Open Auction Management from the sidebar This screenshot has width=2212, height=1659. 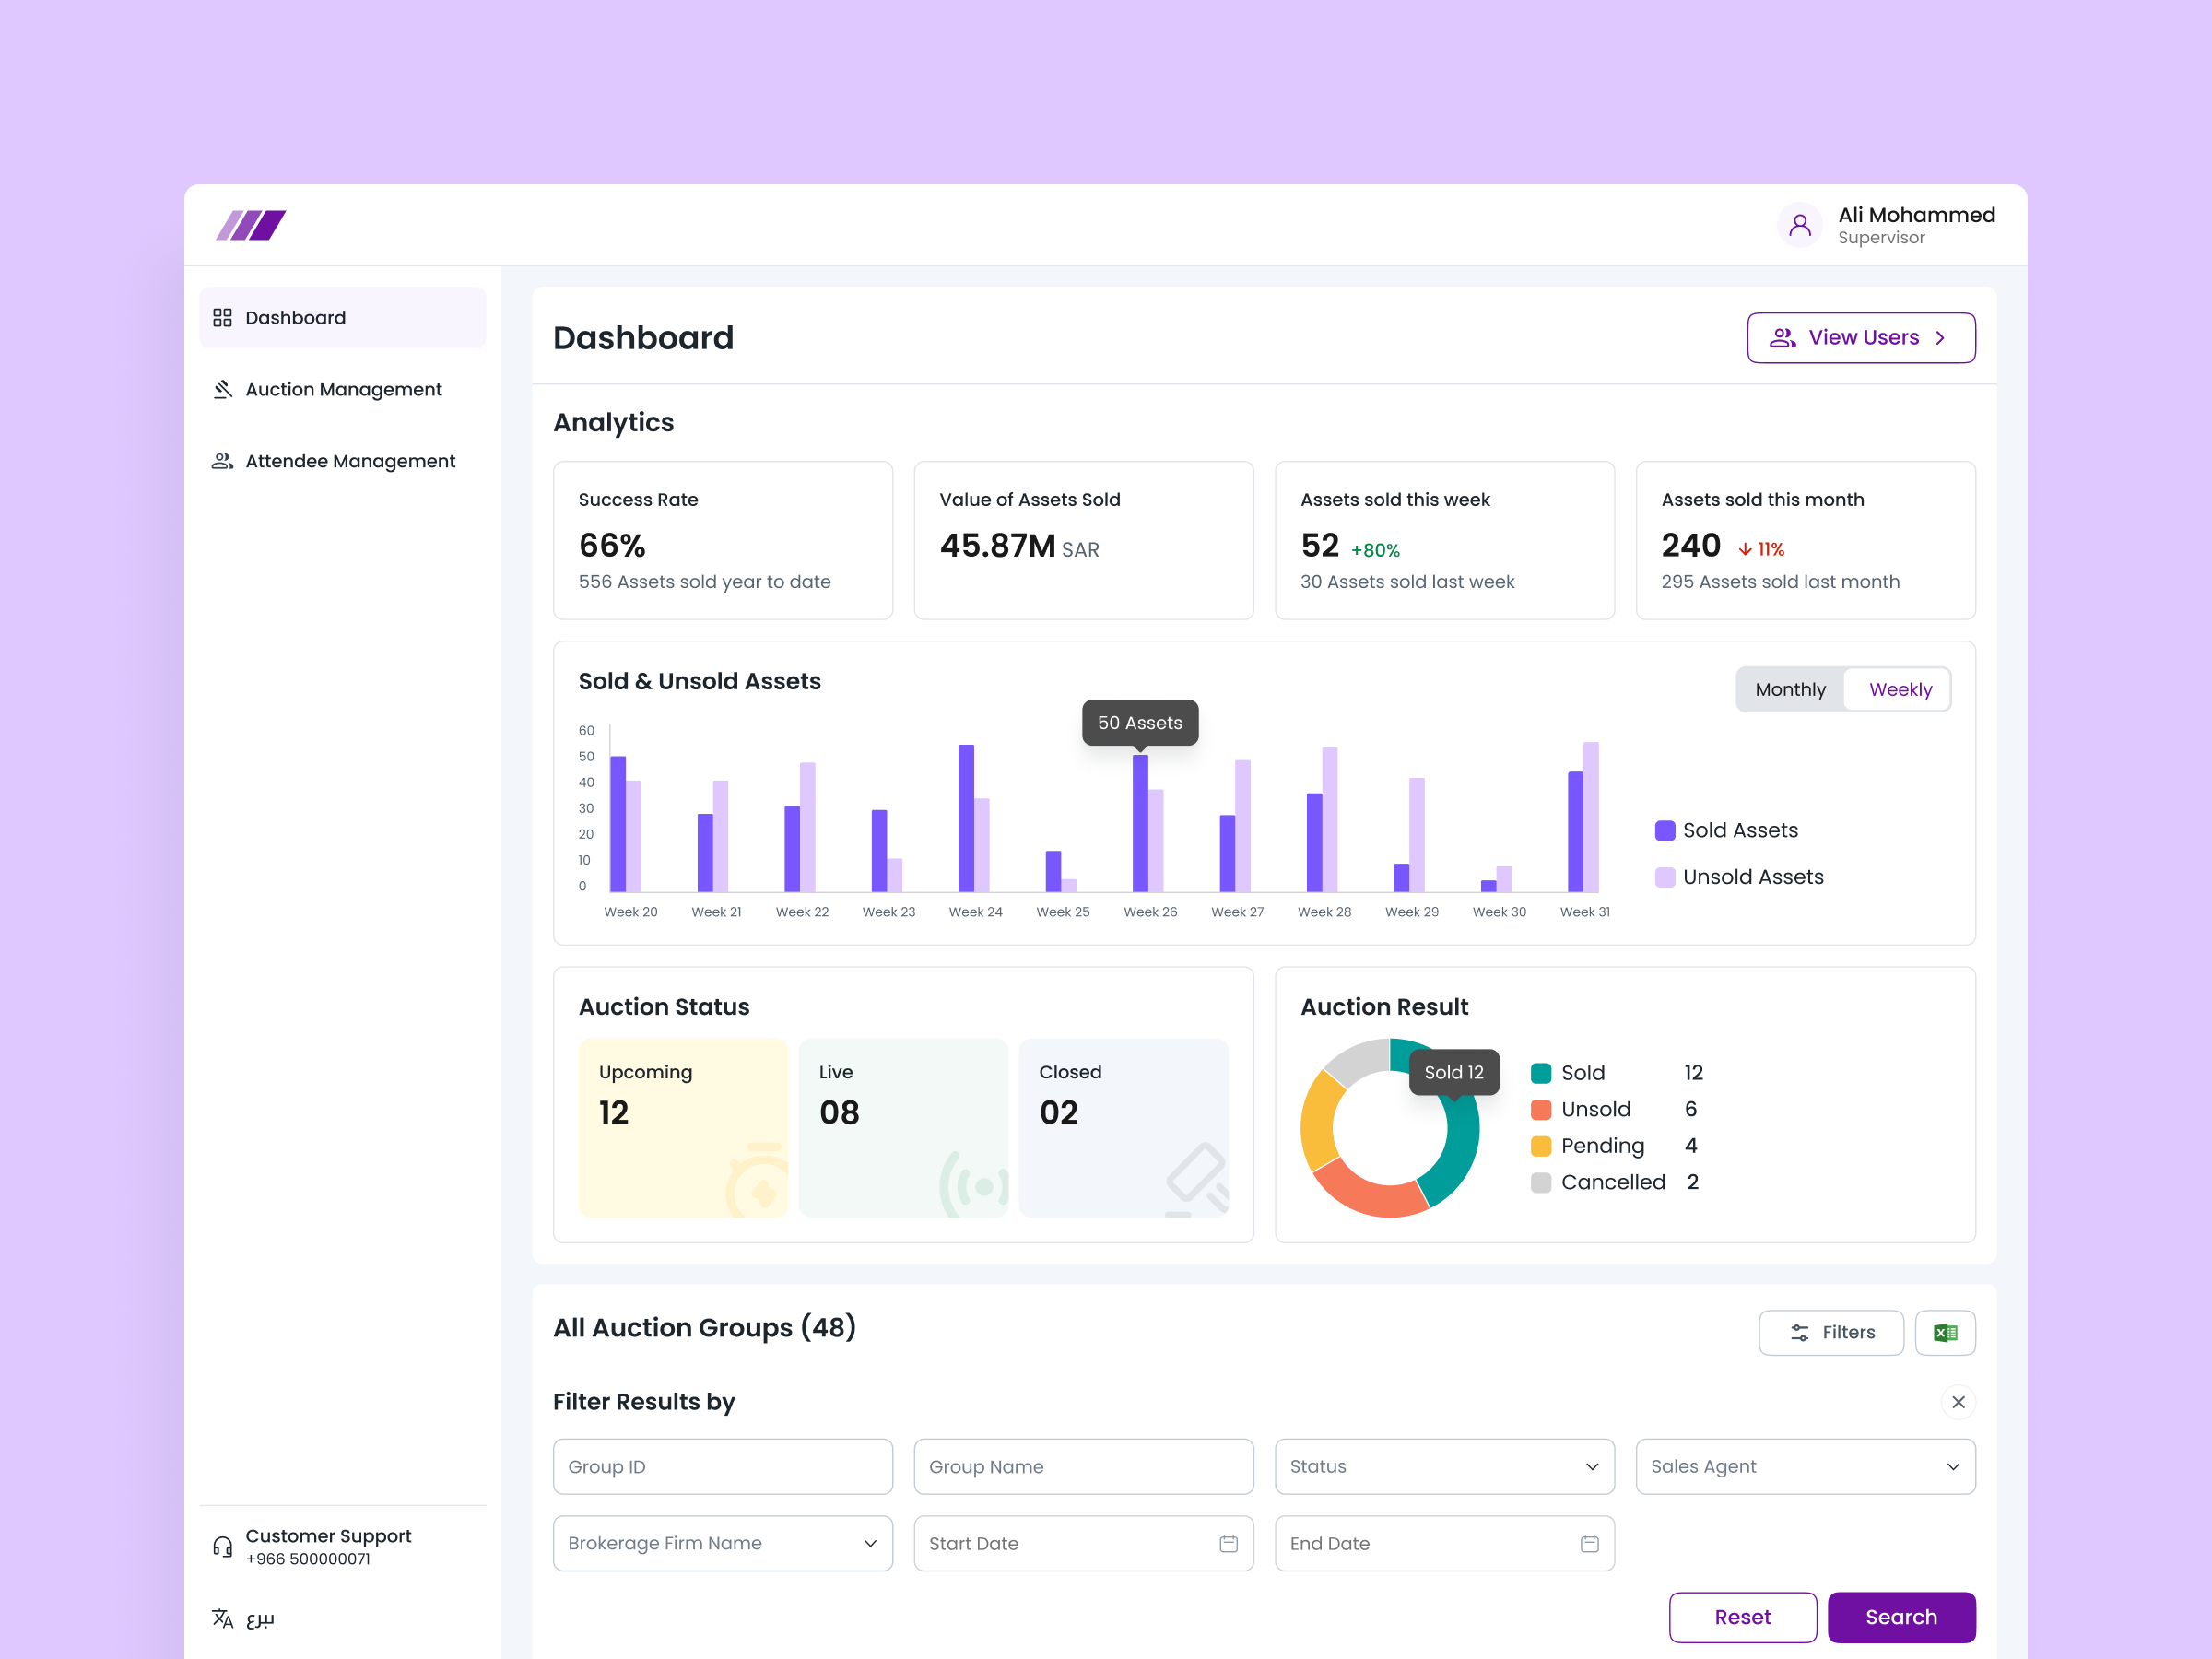click(342, 389)
